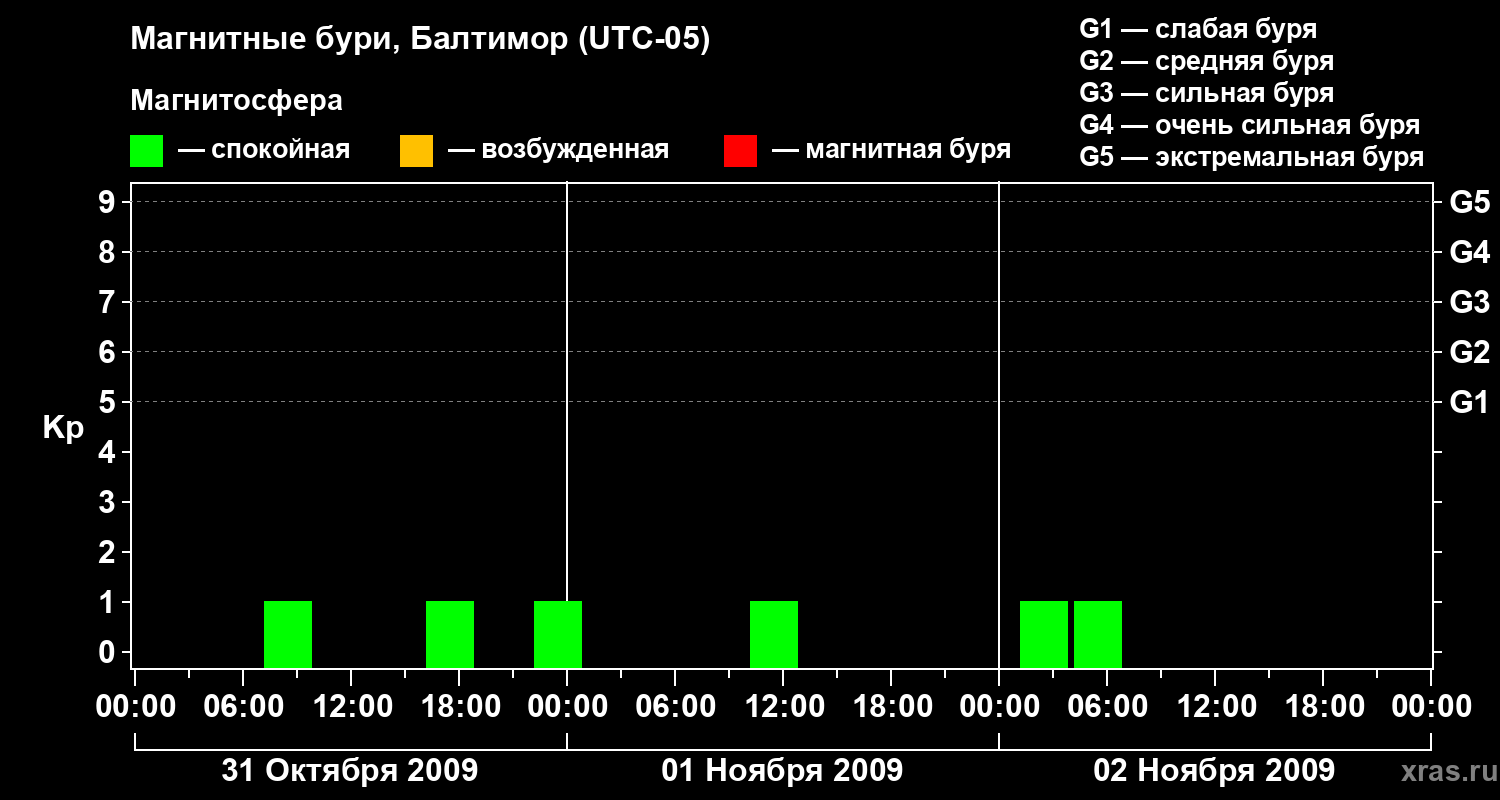
Task: Click the right-axis label G2
Action: (x=1469, y=352)
